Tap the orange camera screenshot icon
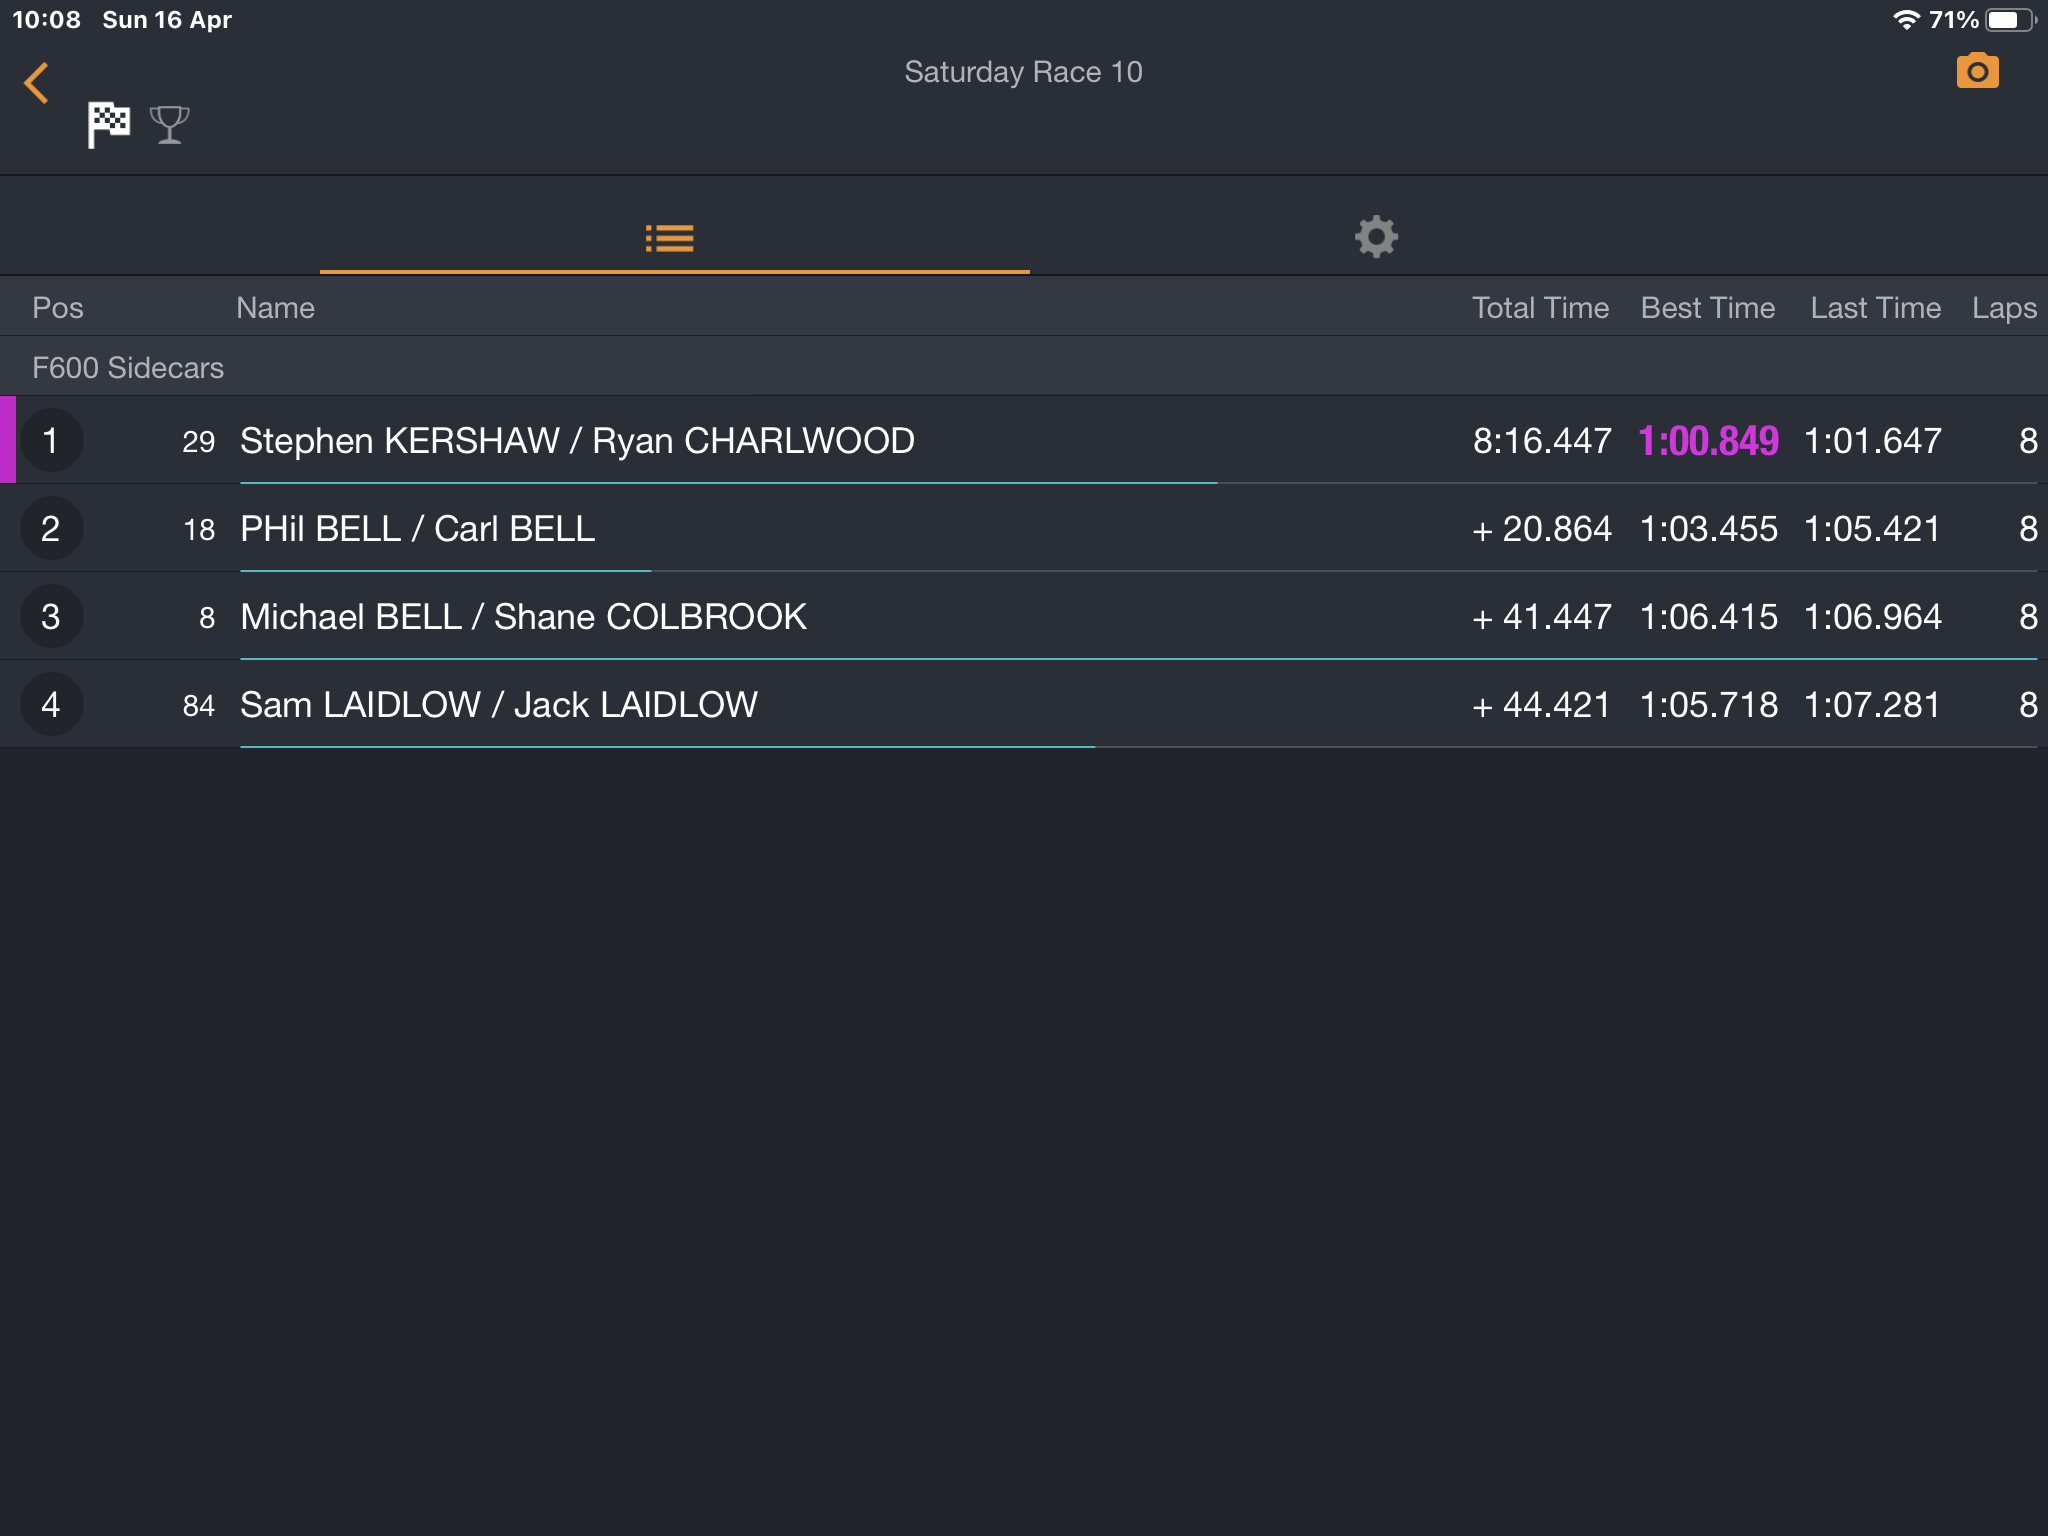2048x1536 pixels. pyautogui.click(x=1977, y=71)
